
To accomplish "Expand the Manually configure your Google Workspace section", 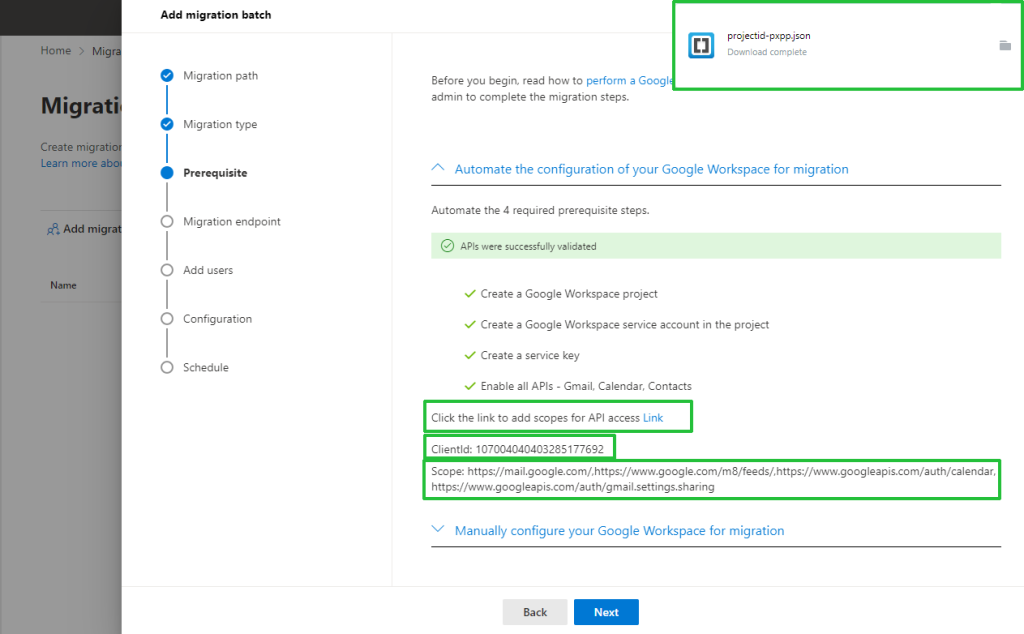I will pos(437,530).
